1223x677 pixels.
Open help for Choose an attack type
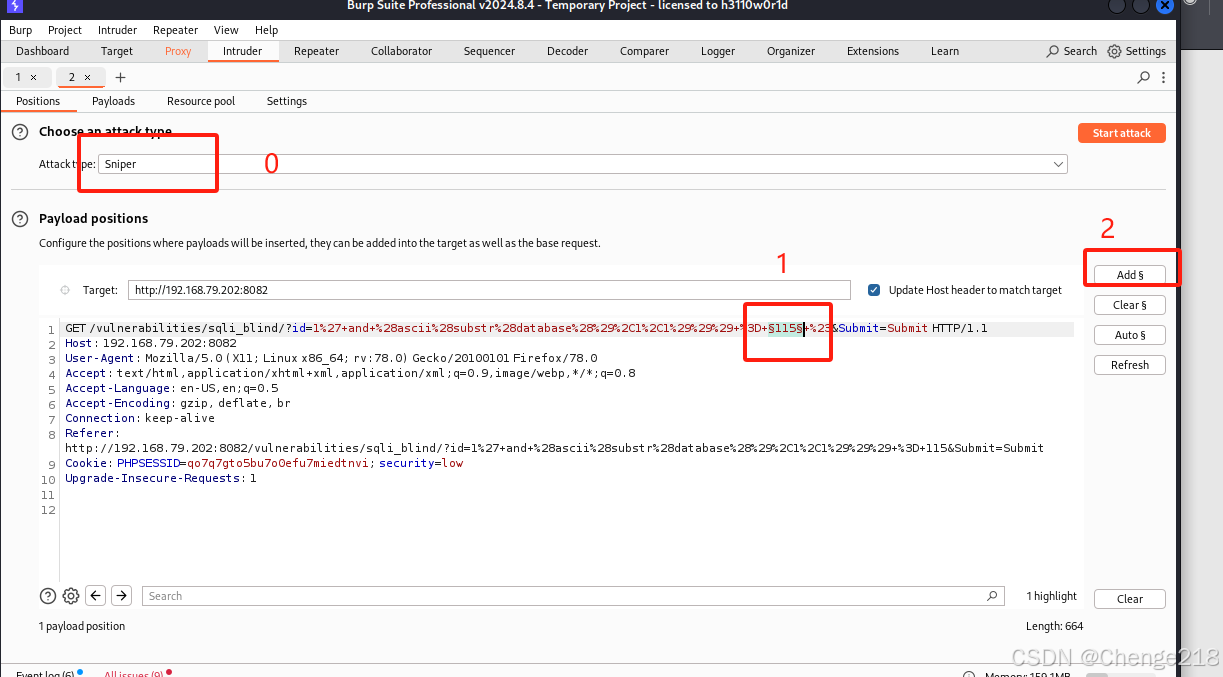coord(20,132)
